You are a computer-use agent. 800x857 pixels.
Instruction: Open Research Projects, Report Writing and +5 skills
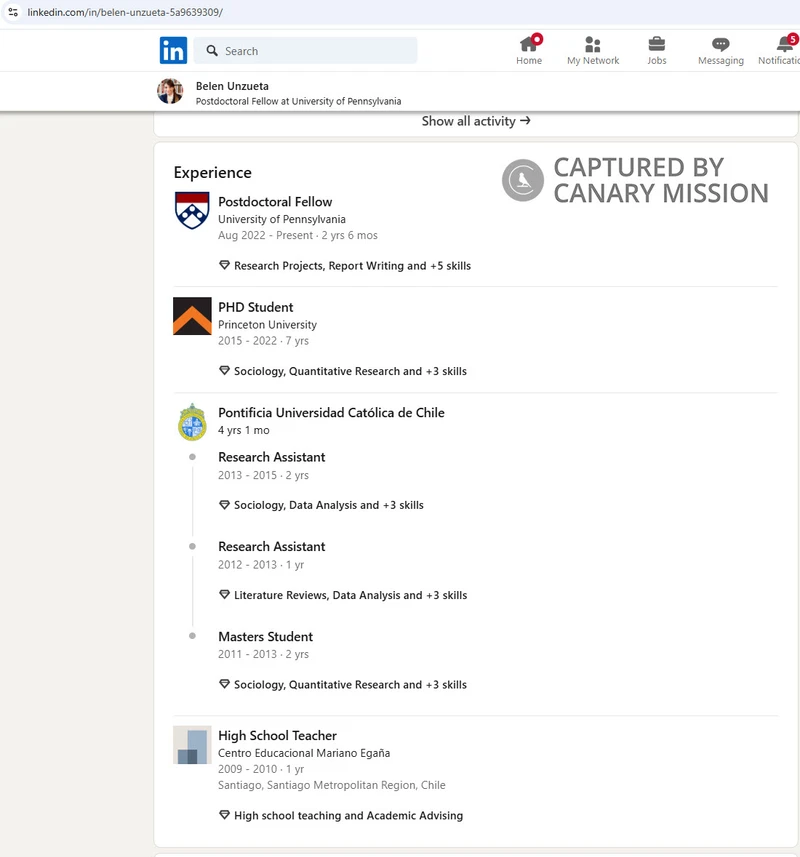point(352,266)
